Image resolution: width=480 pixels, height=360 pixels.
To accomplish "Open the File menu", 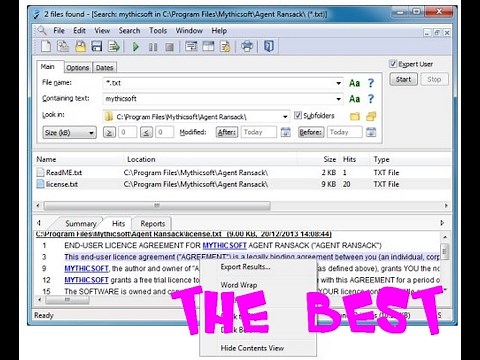I will 59,31.
